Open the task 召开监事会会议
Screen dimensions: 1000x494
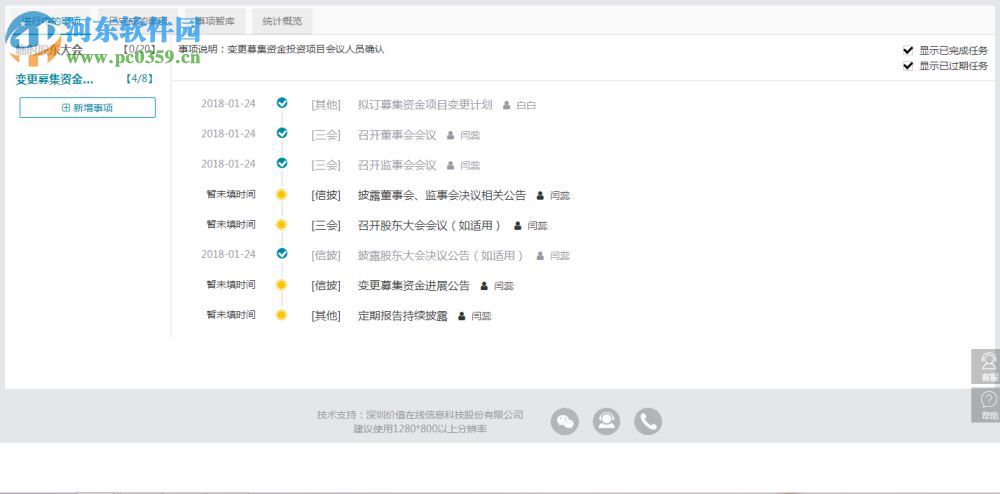coord(397,165)
